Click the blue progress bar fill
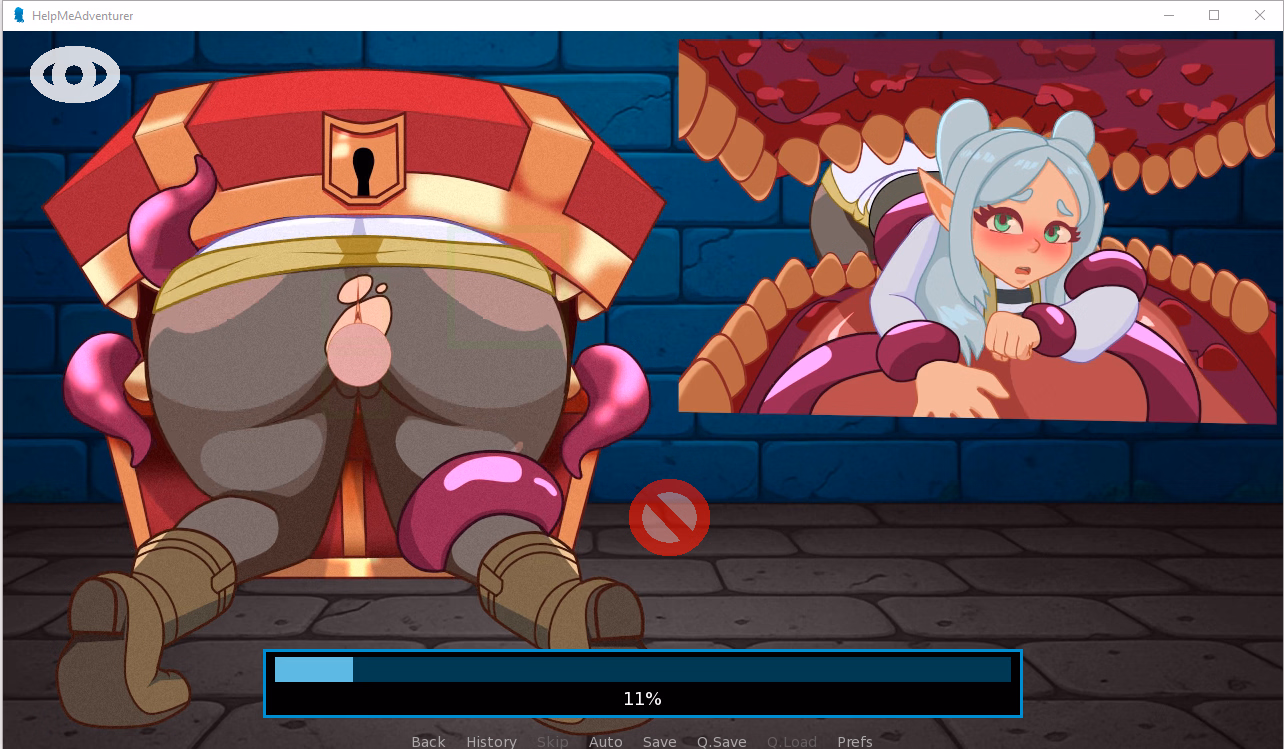Image resolution: width=1284 pixels, height=749 pixels. 313,669
